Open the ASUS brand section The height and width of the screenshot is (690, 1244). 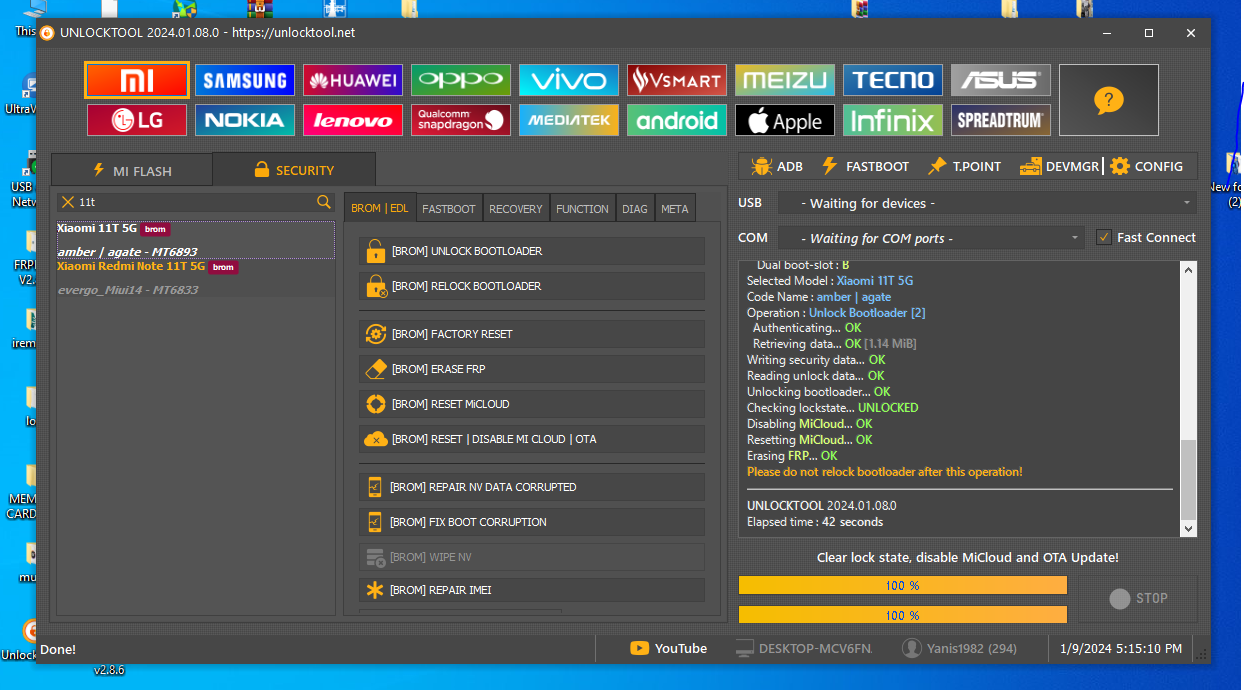1001,80
